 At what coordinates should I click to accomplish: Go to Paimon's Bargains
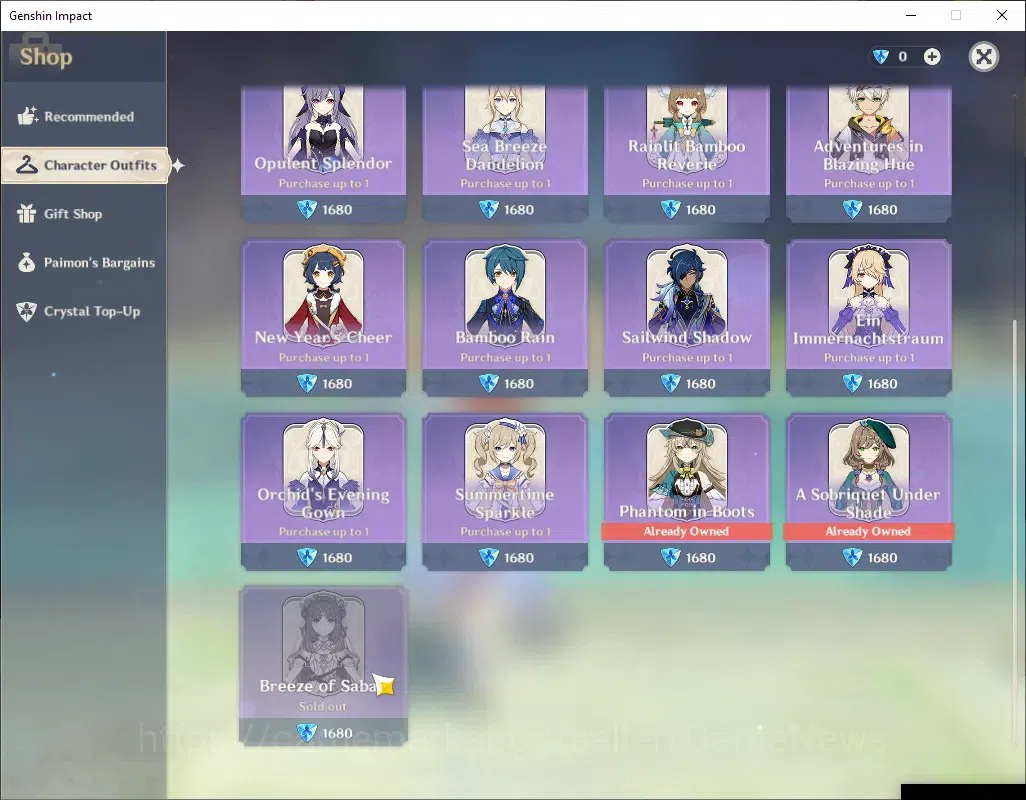[83, 262]
